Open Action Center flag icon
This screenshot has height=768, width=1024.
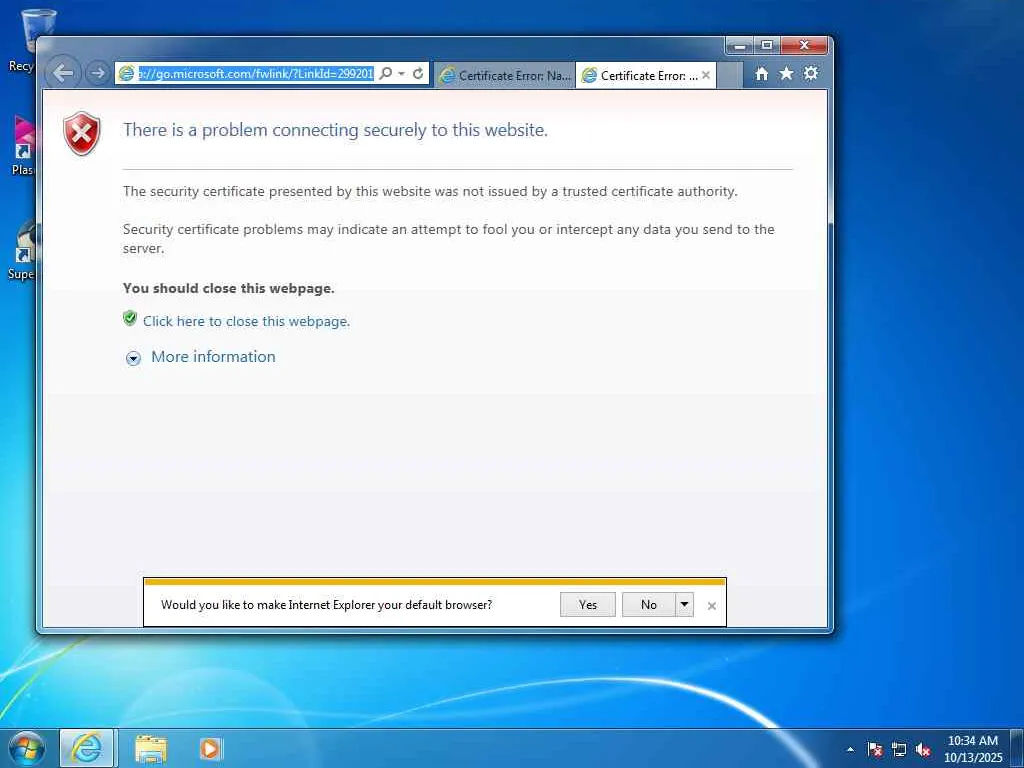pyautogui.click(x=874, y=749)
